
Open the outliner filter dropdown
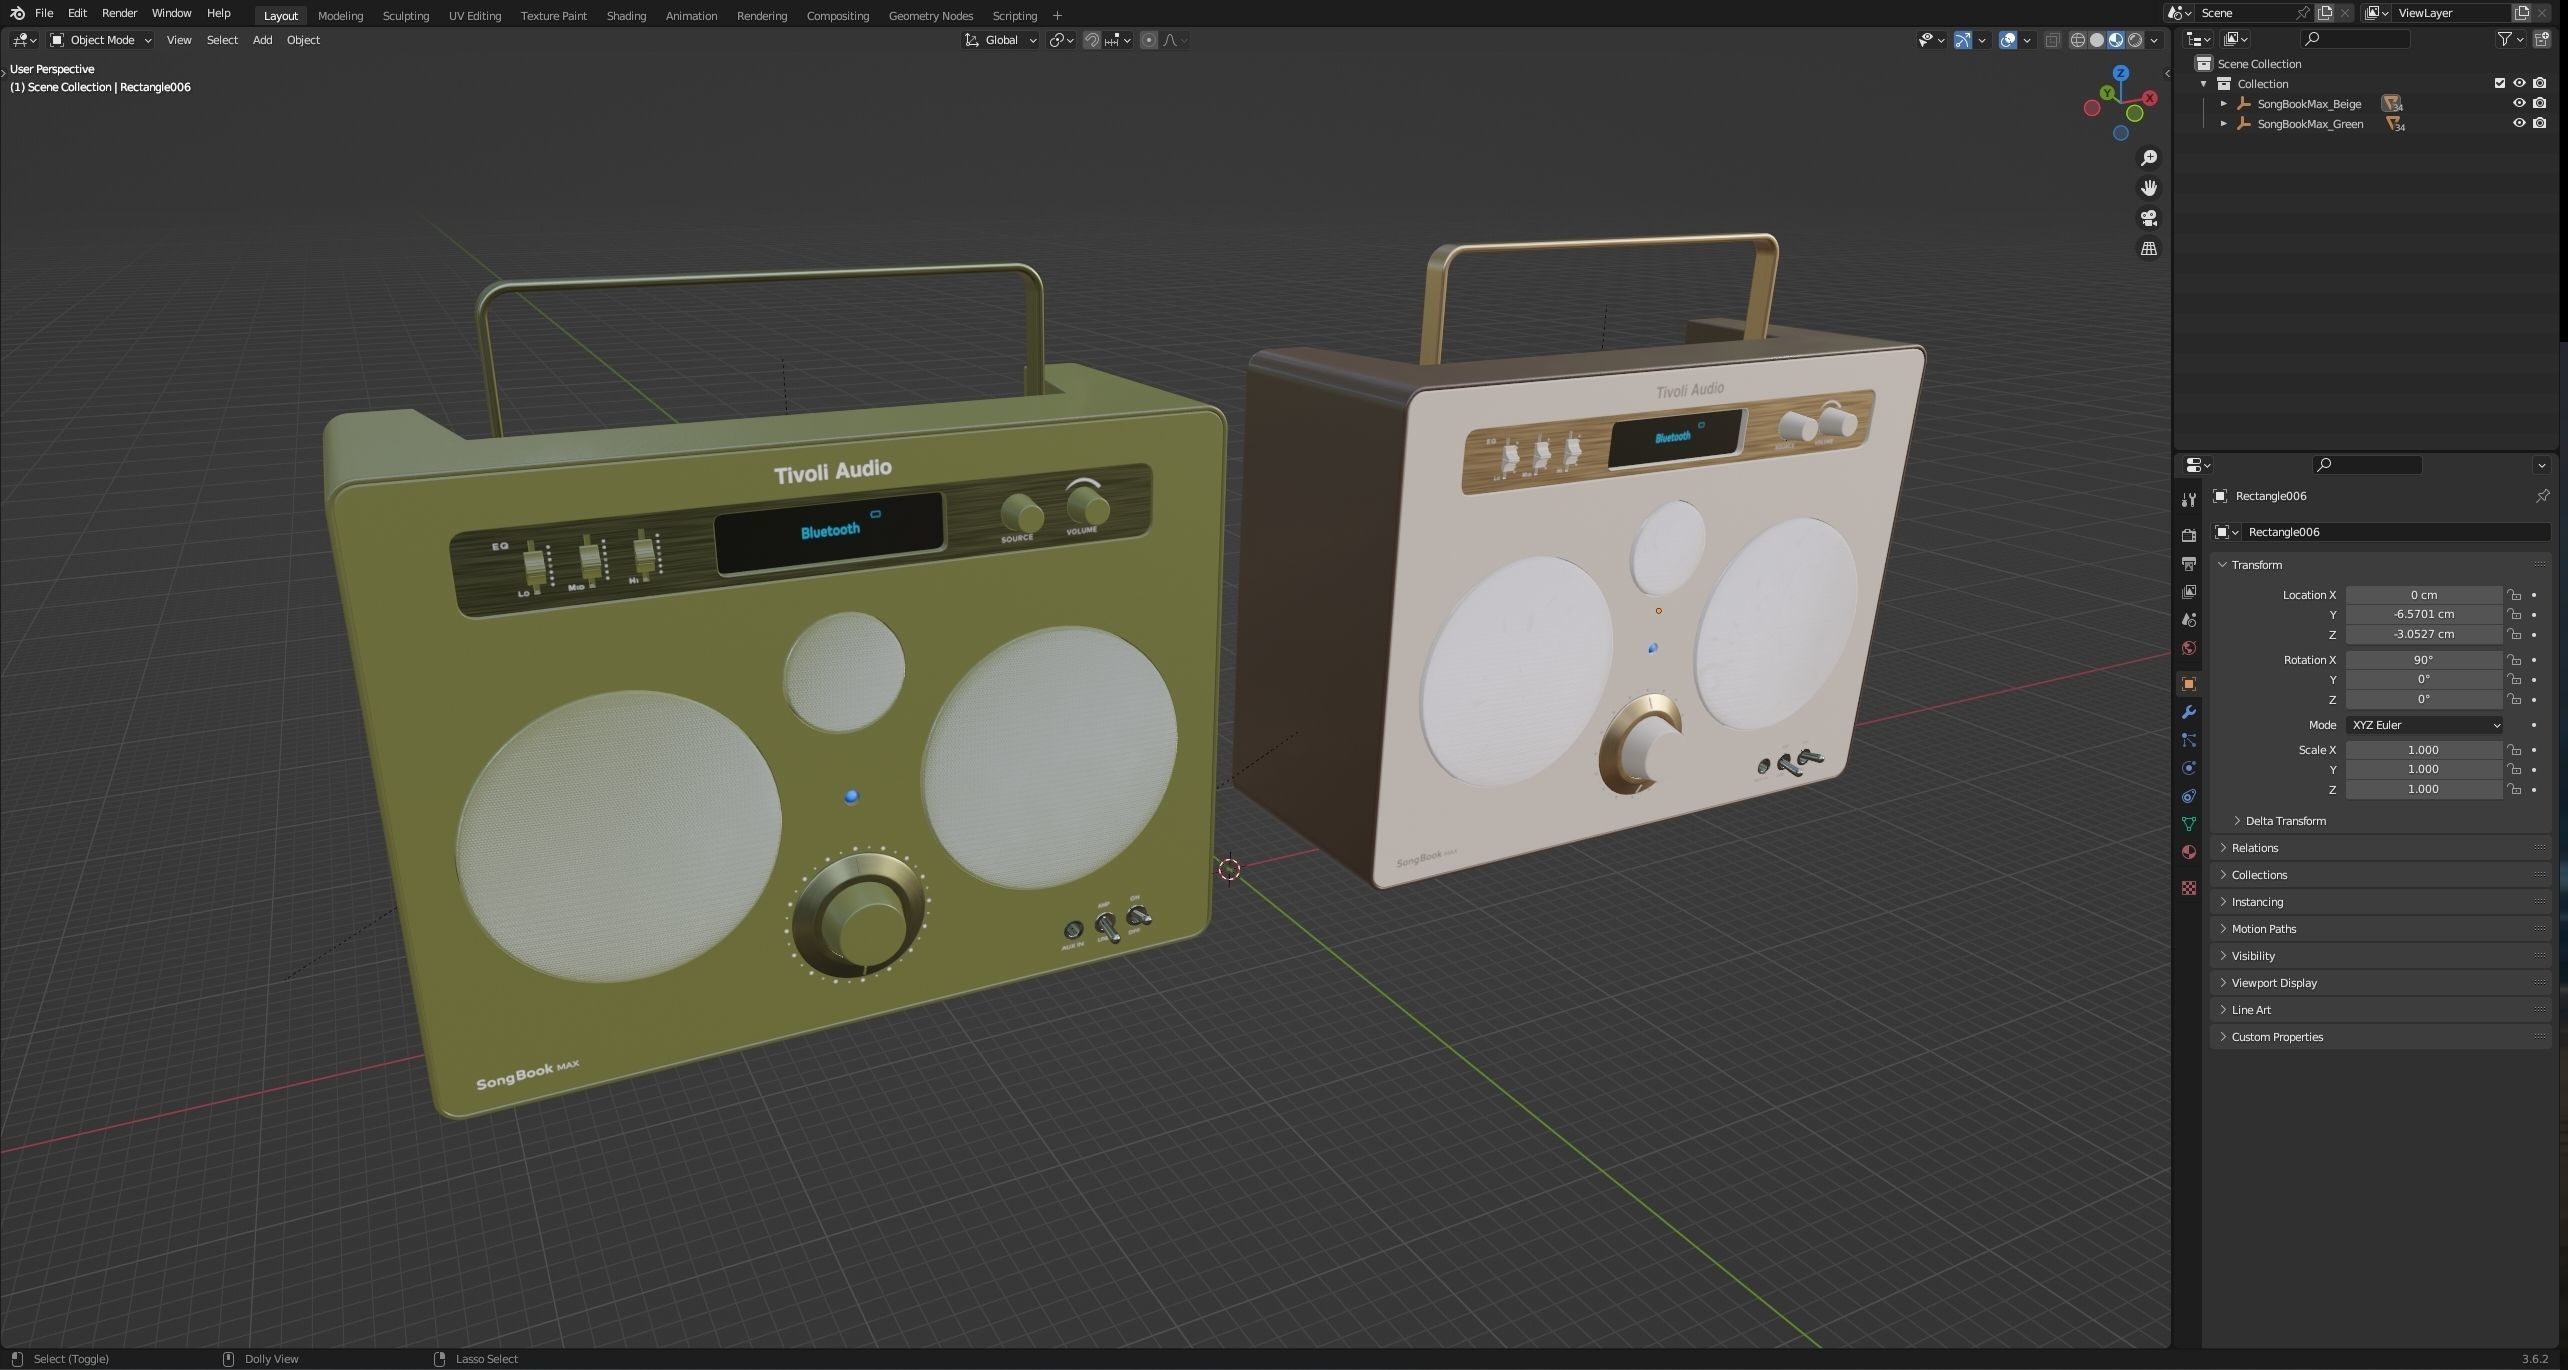click(x=2510, y=39)
